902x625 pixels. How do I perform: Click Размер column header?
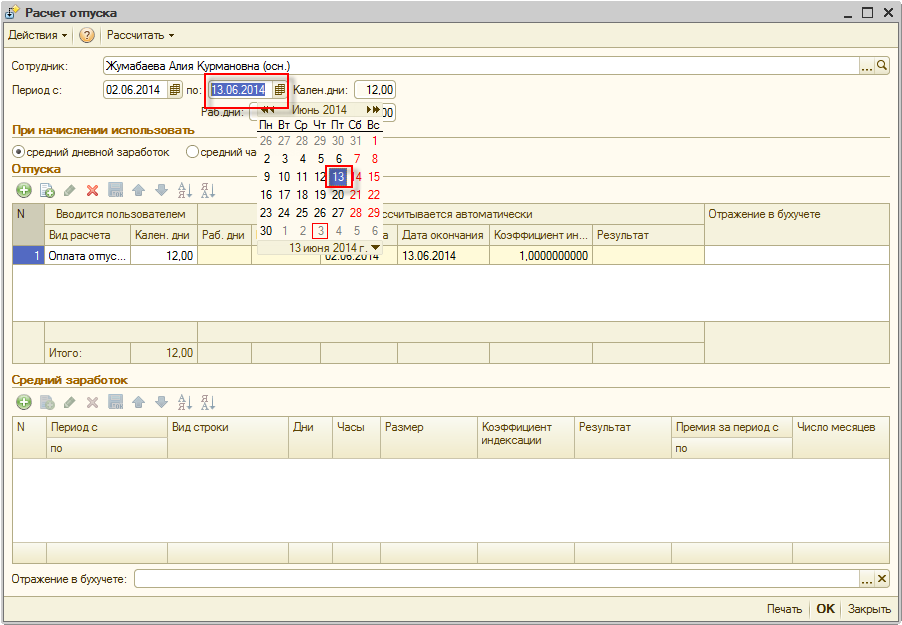point(429,438)
